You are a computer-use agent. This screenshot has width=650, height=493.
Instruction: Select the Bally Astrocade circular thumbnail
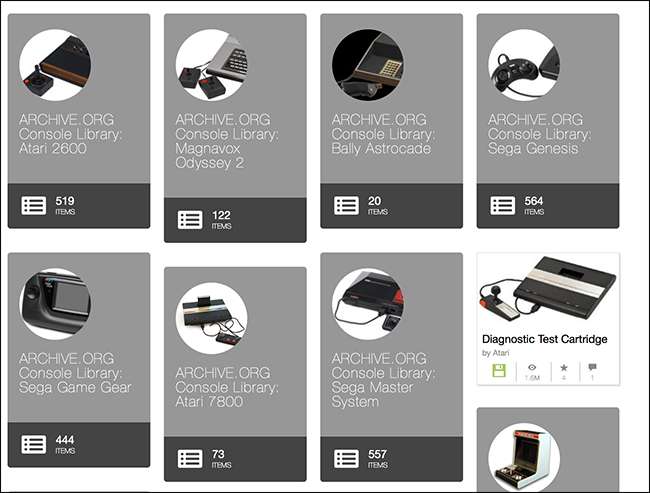click(x=368, y=65)
